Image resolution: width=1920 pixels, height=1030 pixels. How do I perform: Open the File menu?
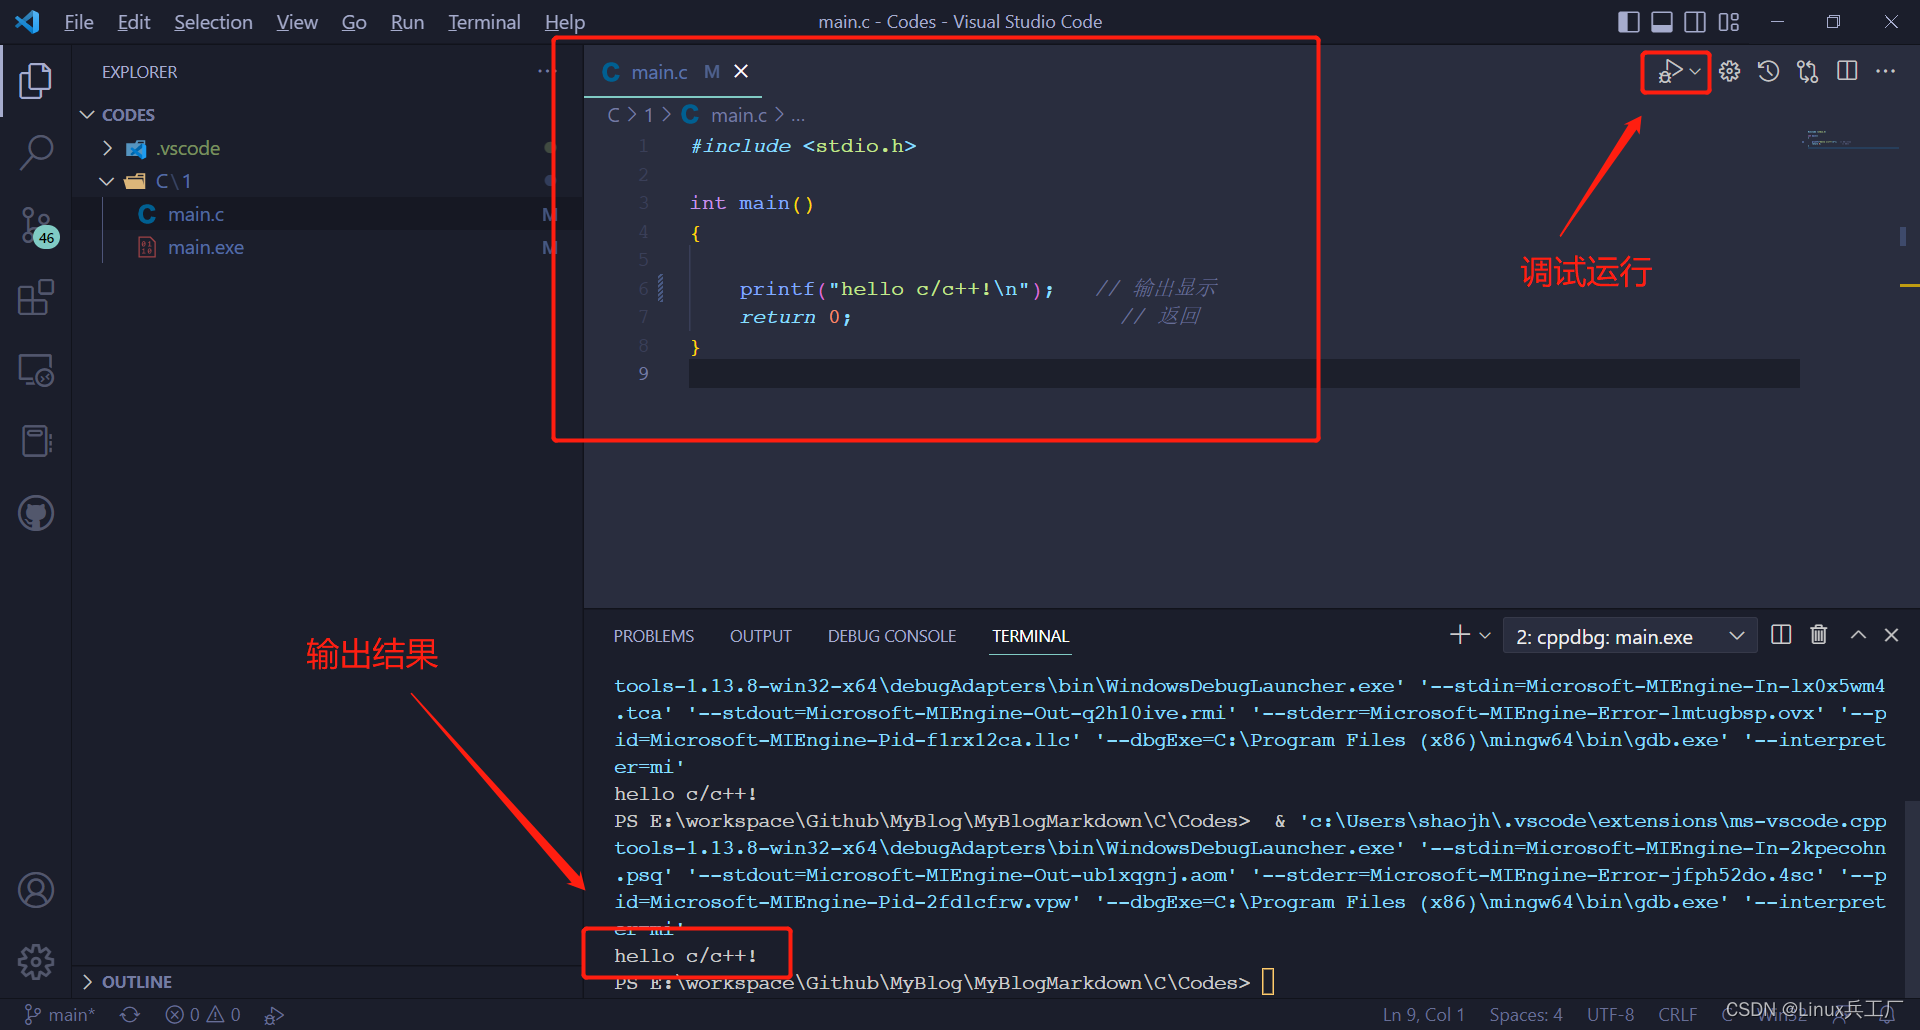tap(79, 22)
